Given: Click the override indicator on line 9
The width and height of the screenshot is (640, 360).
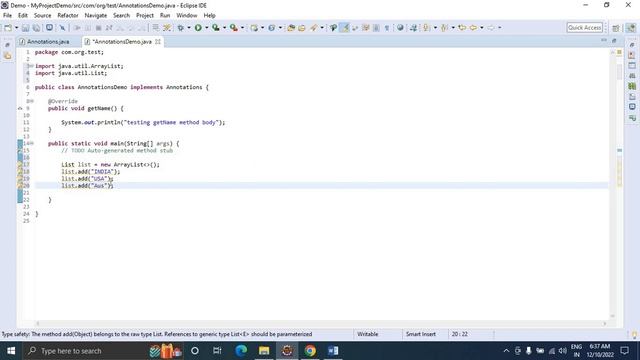Looking at the screenshot, I should (x=20, y=109).
